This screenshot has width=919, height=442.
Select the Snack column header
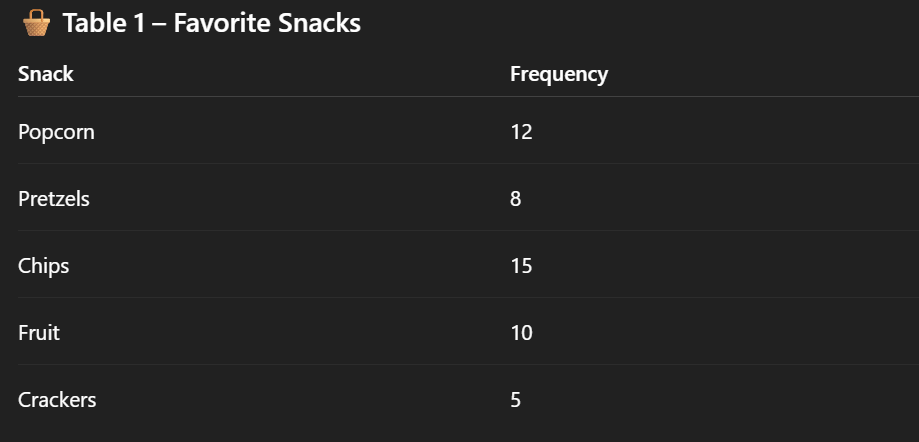point(46,73)
